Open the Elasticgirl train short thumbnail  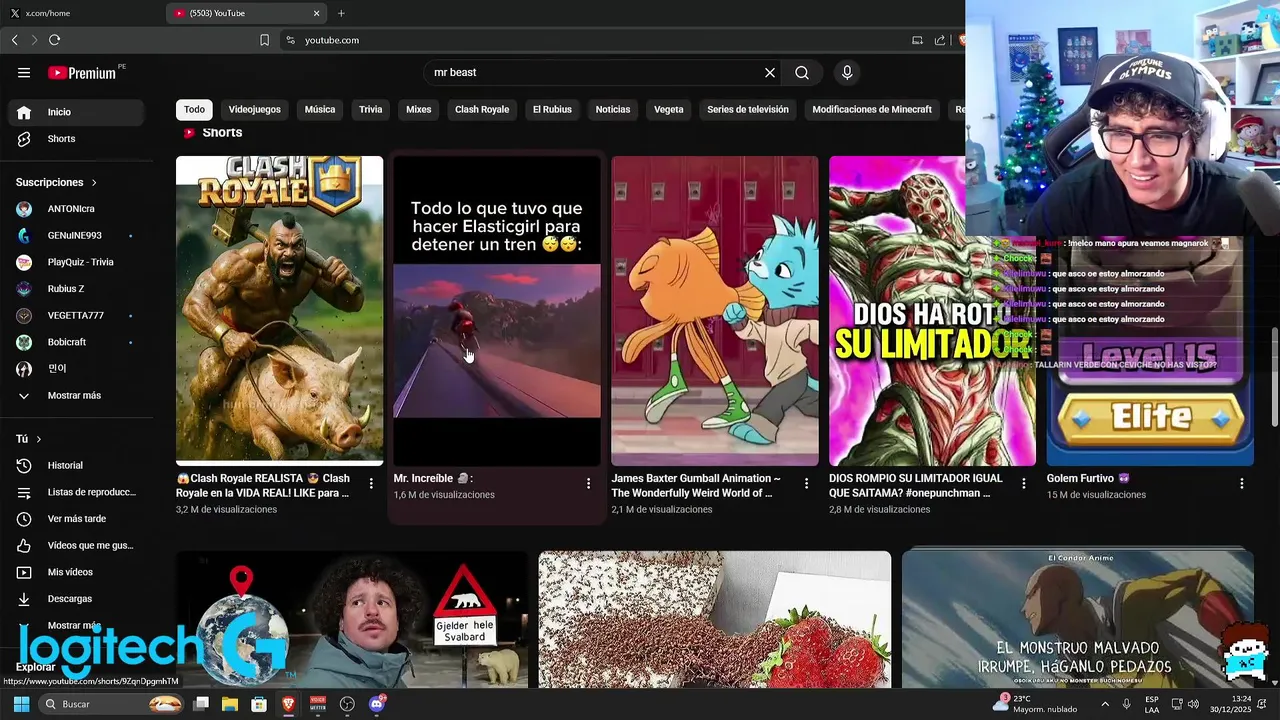click(497, 310)
